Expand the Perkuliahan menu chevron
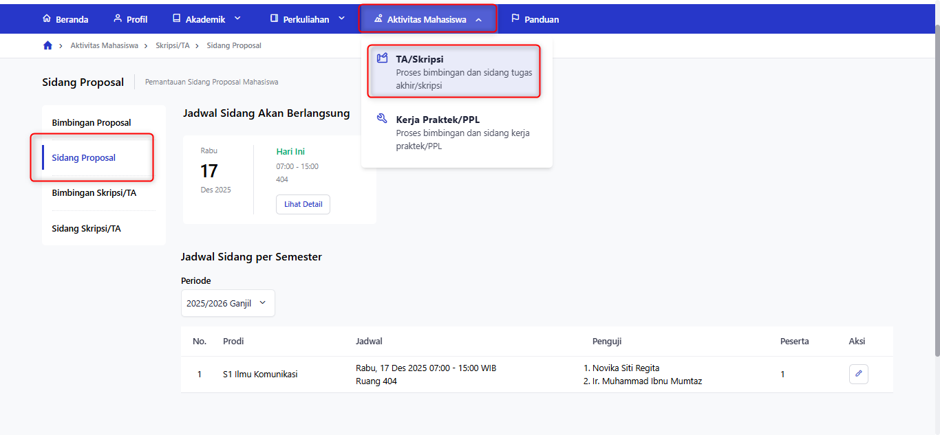Viewport: 940px width, 435px height. pos(342,19)
